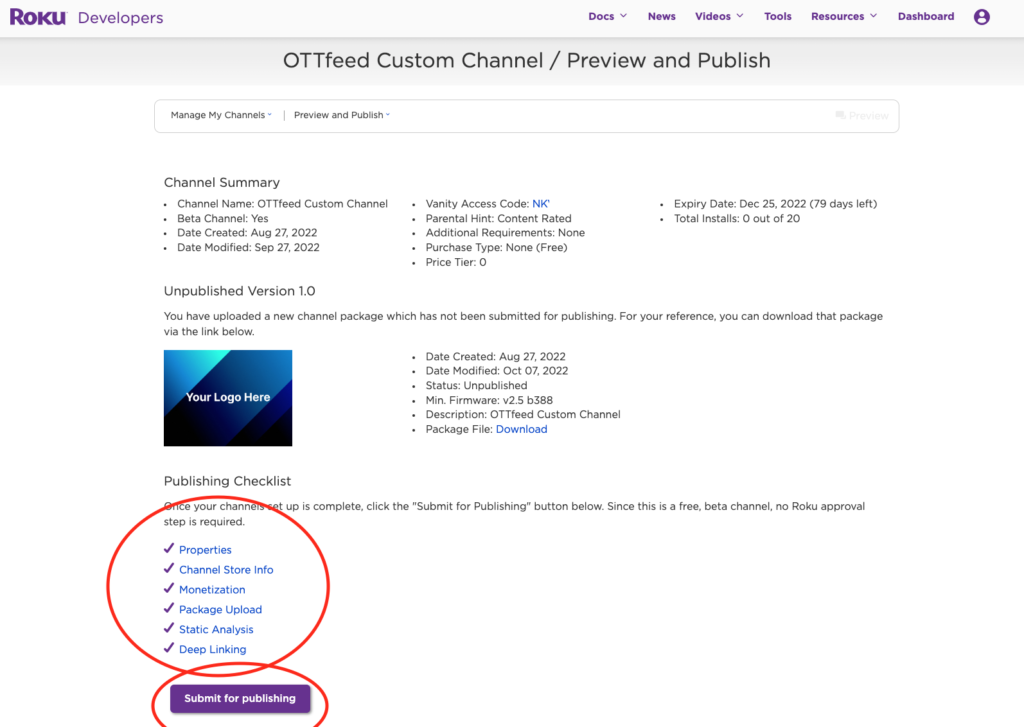This screenshot has height=727, width=1024.
Task: Click the Unpublished Version 1.0 heading
Action: (x=239, y=291)
